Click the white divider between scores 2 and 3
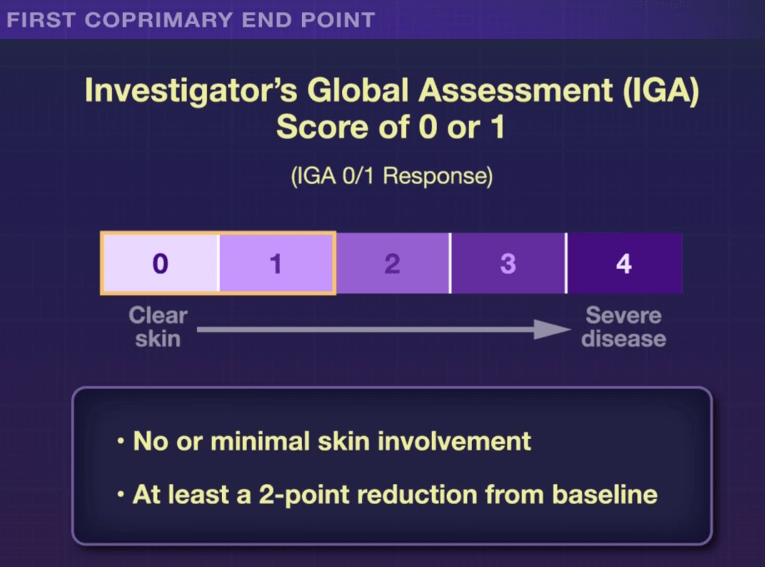The height and width of the screenshot is (567, 765). pos(450,264)
